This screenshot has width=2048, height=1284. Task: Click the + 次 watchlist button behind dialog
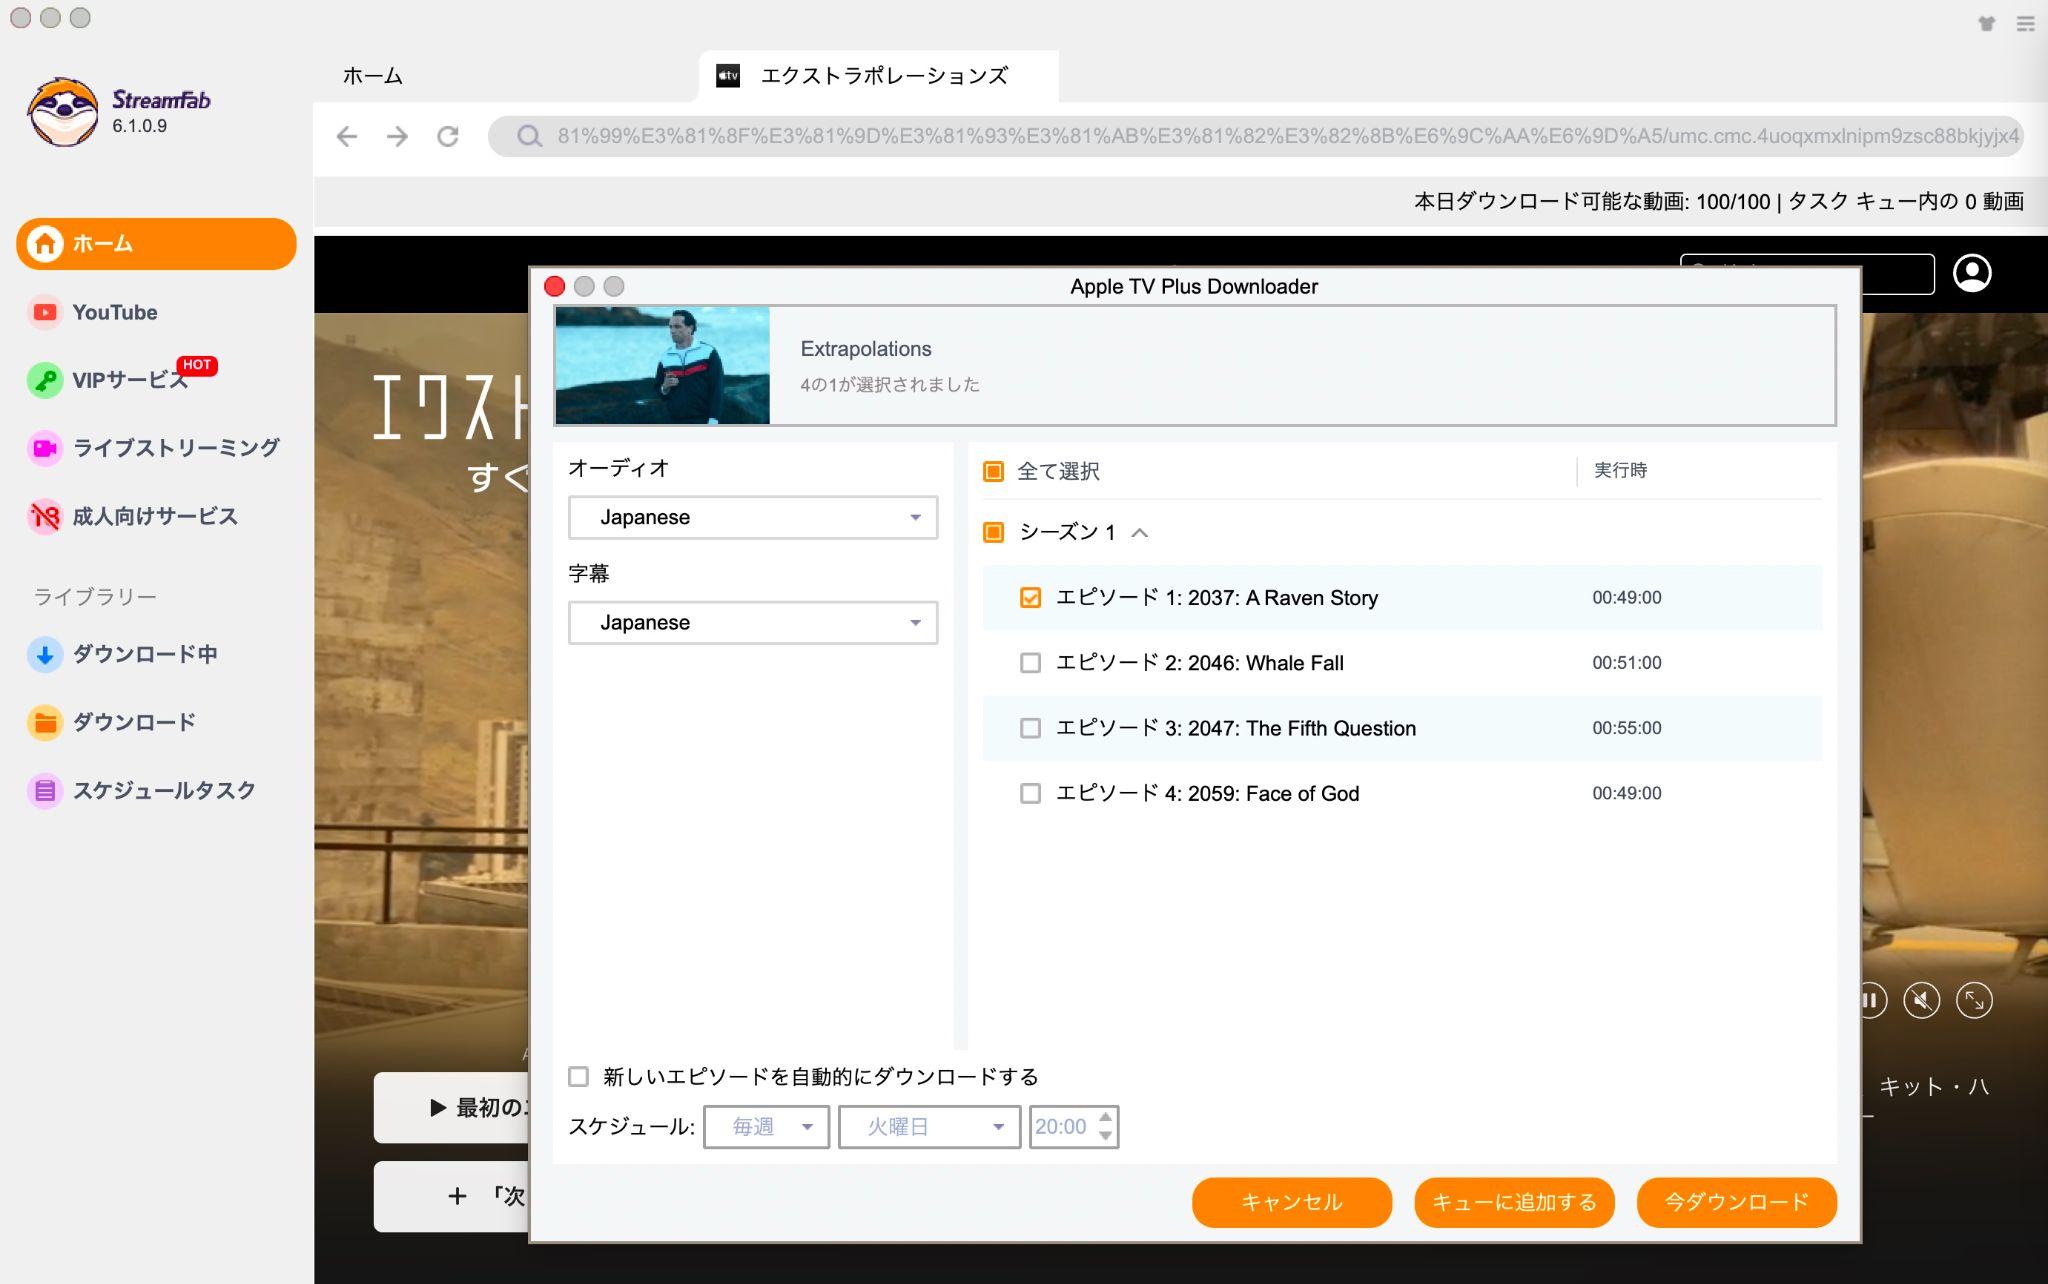(451, 1196)
